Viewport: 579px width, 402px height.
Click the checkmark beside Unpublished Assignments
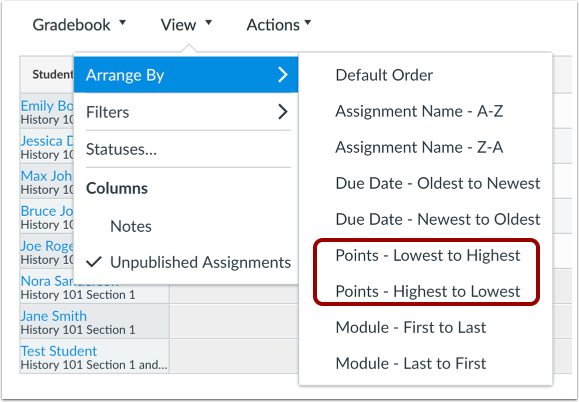click(94, 262)
